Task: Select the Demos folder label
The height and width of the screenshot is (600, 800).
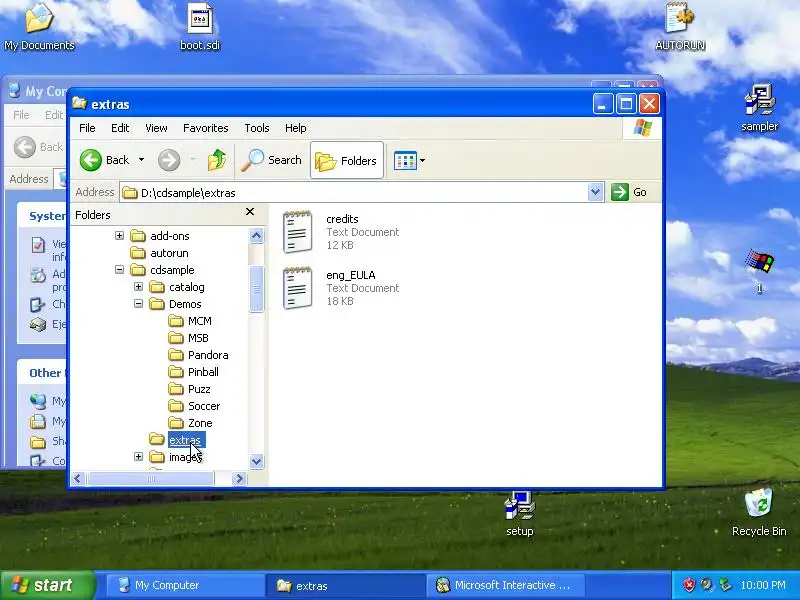Action: 185,304
